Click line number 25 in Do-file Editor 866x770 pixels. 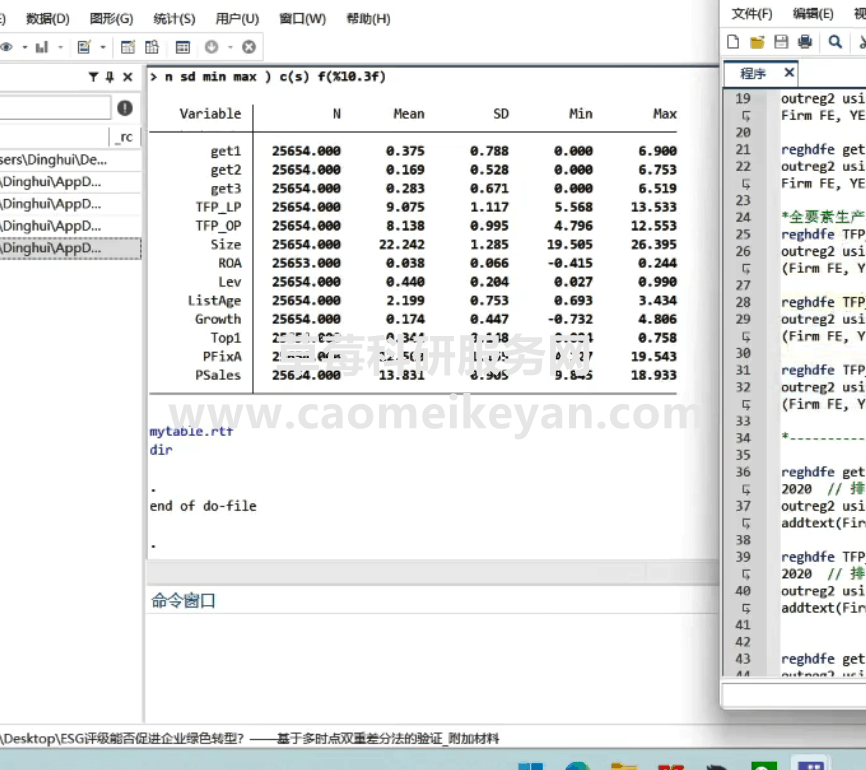click(x=743, y=234)
